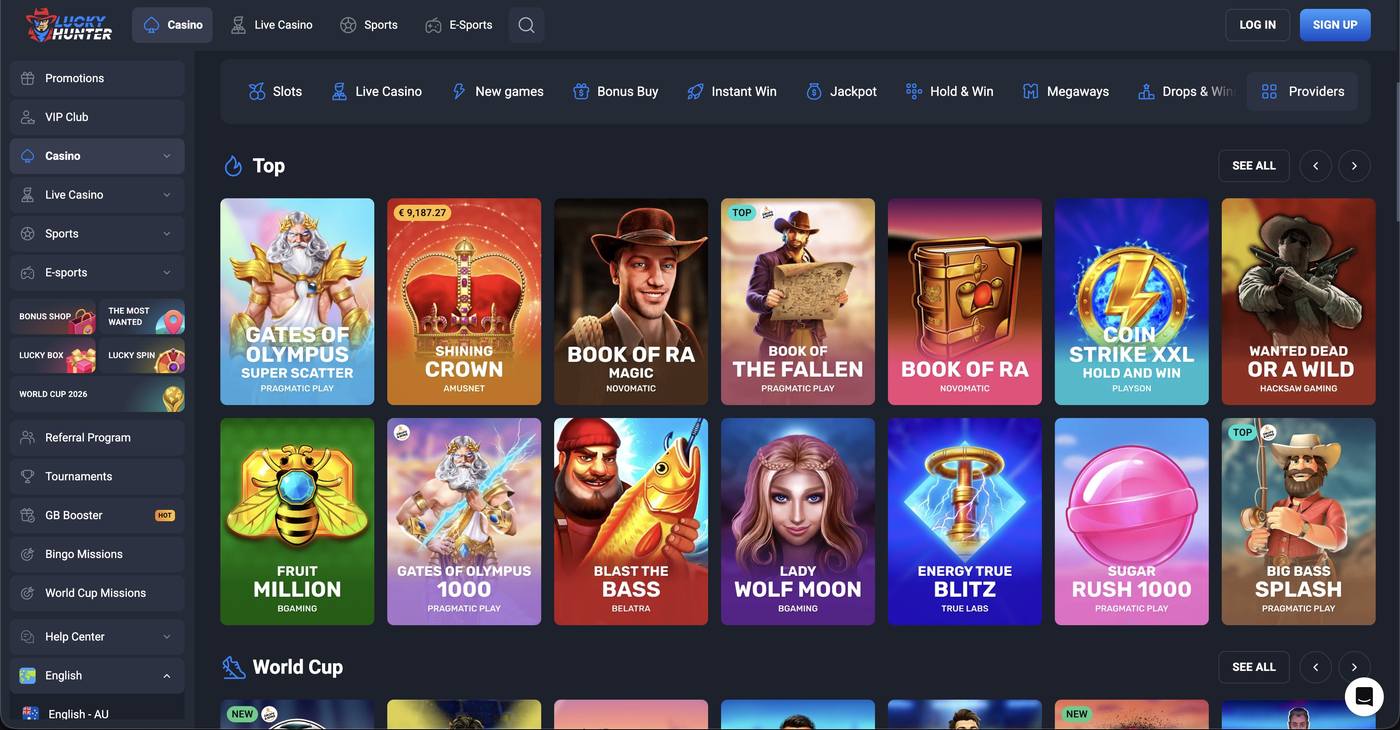Open the Blast the Bass game
This screenshot has width=1400, height=730.
(x=631, y=521)
